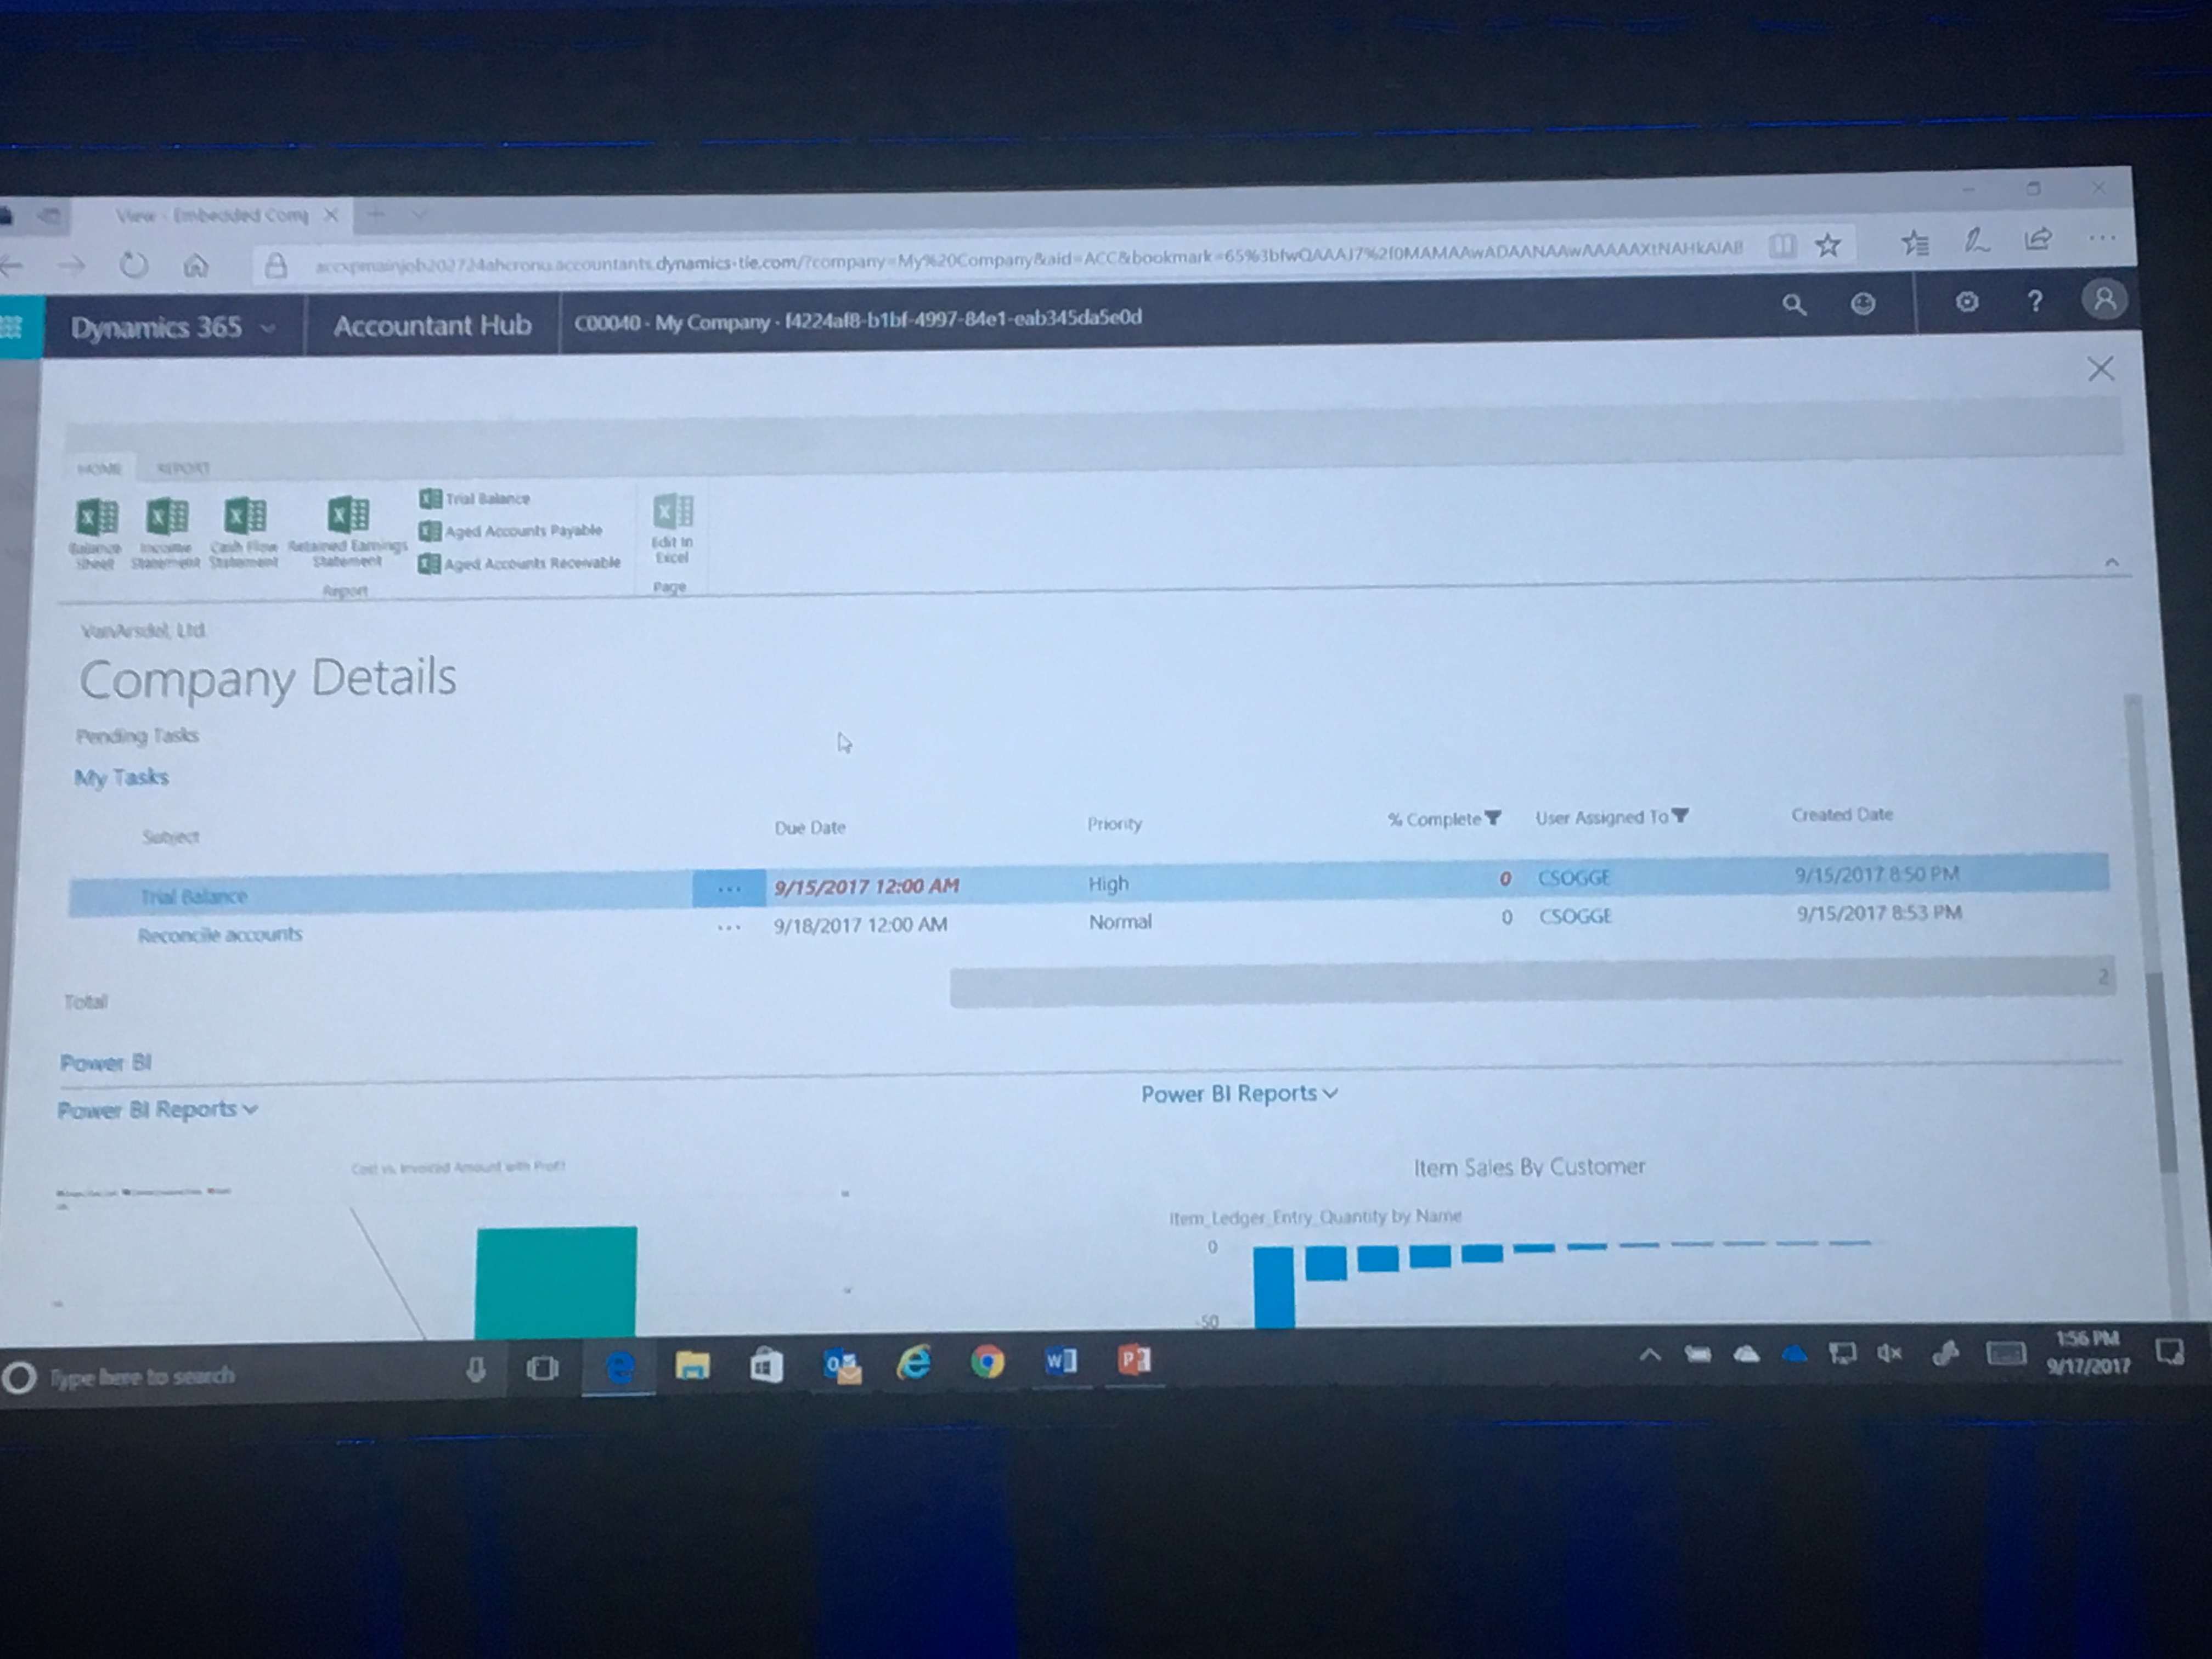Click the search magnifier in header
The image size is (2212, 1659).
[x=1794, y=305]
